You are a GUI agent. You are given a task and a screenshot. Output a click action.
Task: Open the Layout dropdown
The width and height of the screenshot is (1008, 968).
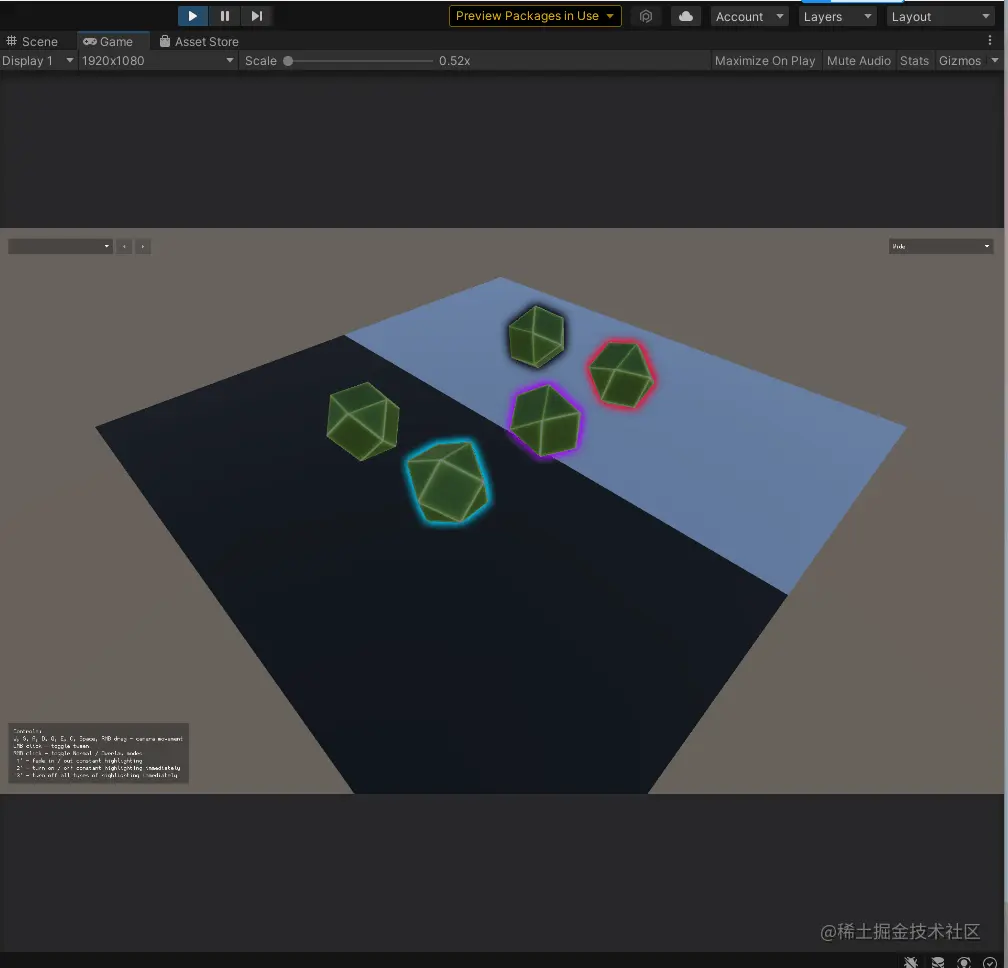[x=940, y=17]
